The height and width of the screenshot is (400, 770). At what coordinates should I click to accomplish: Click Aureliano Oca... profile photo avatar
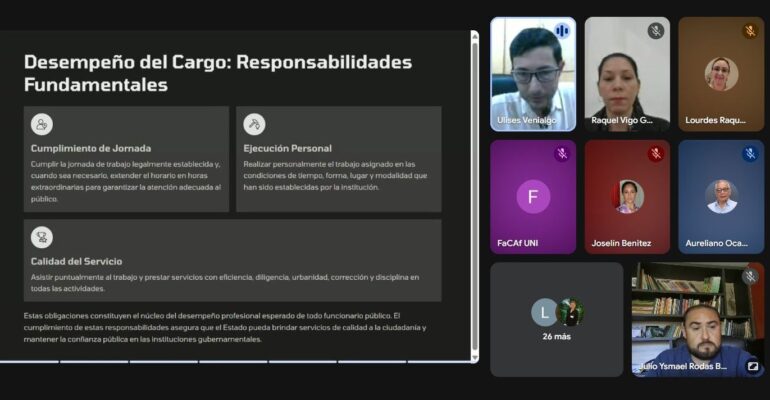coord(722,196)
